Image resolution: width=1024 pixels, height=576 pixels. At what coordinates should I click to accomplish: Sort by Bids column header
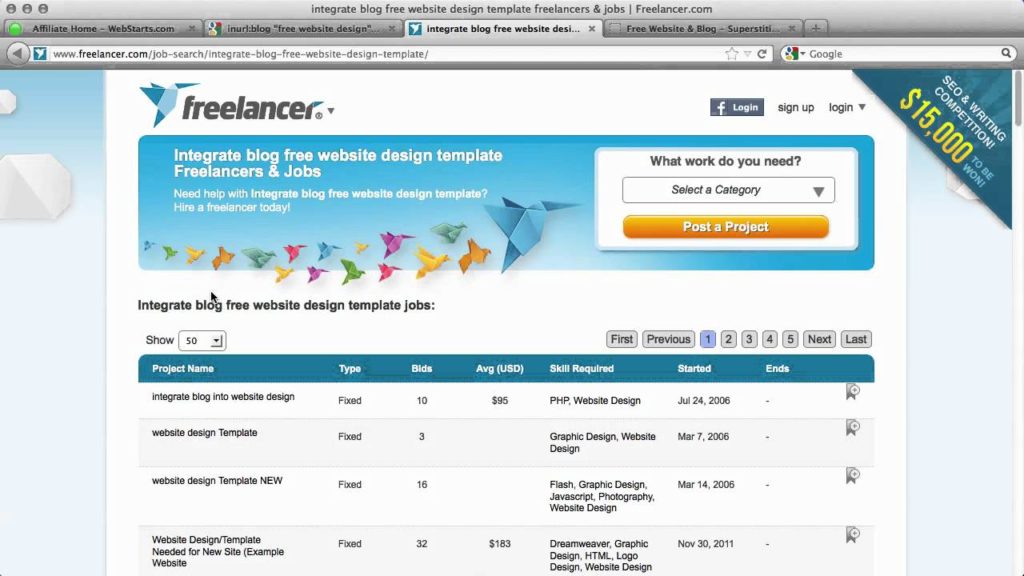click(422, 368)
